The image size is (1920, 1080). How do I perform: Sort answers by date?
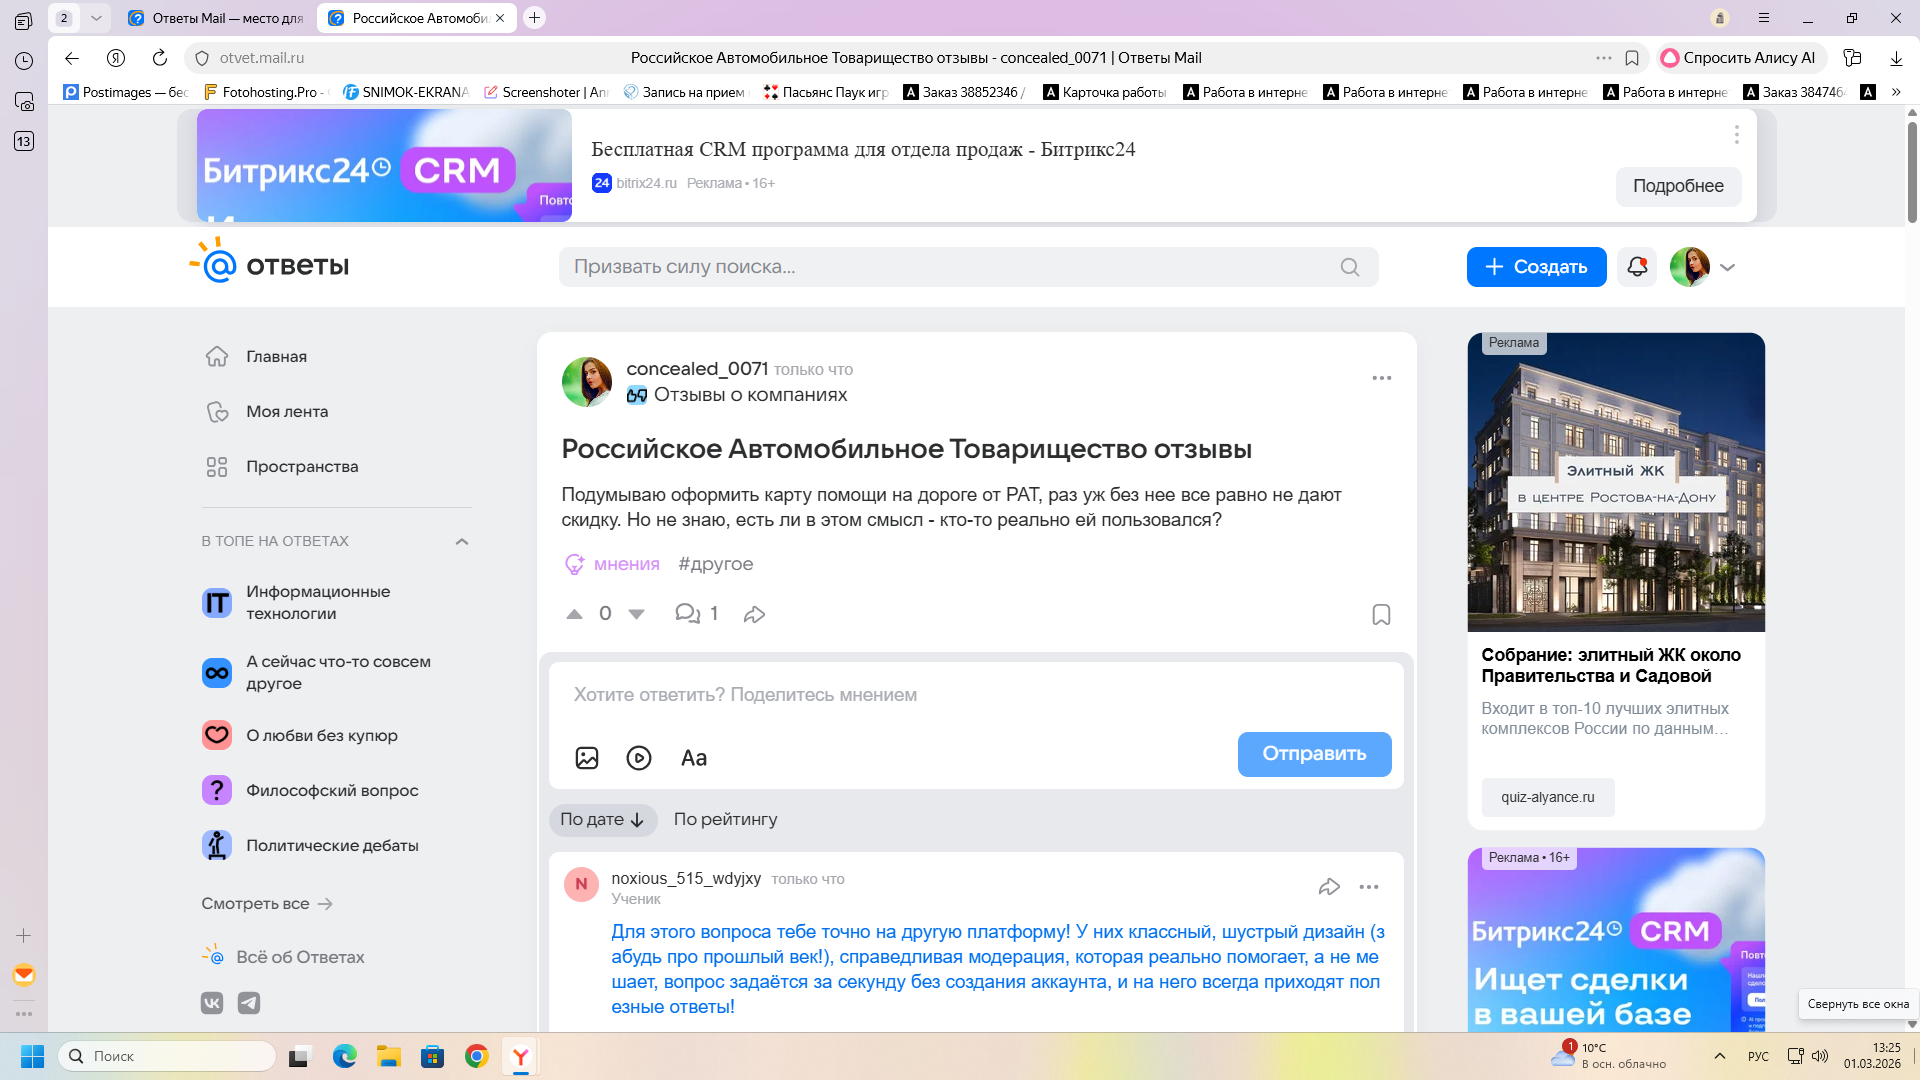[x=602, y=819]
